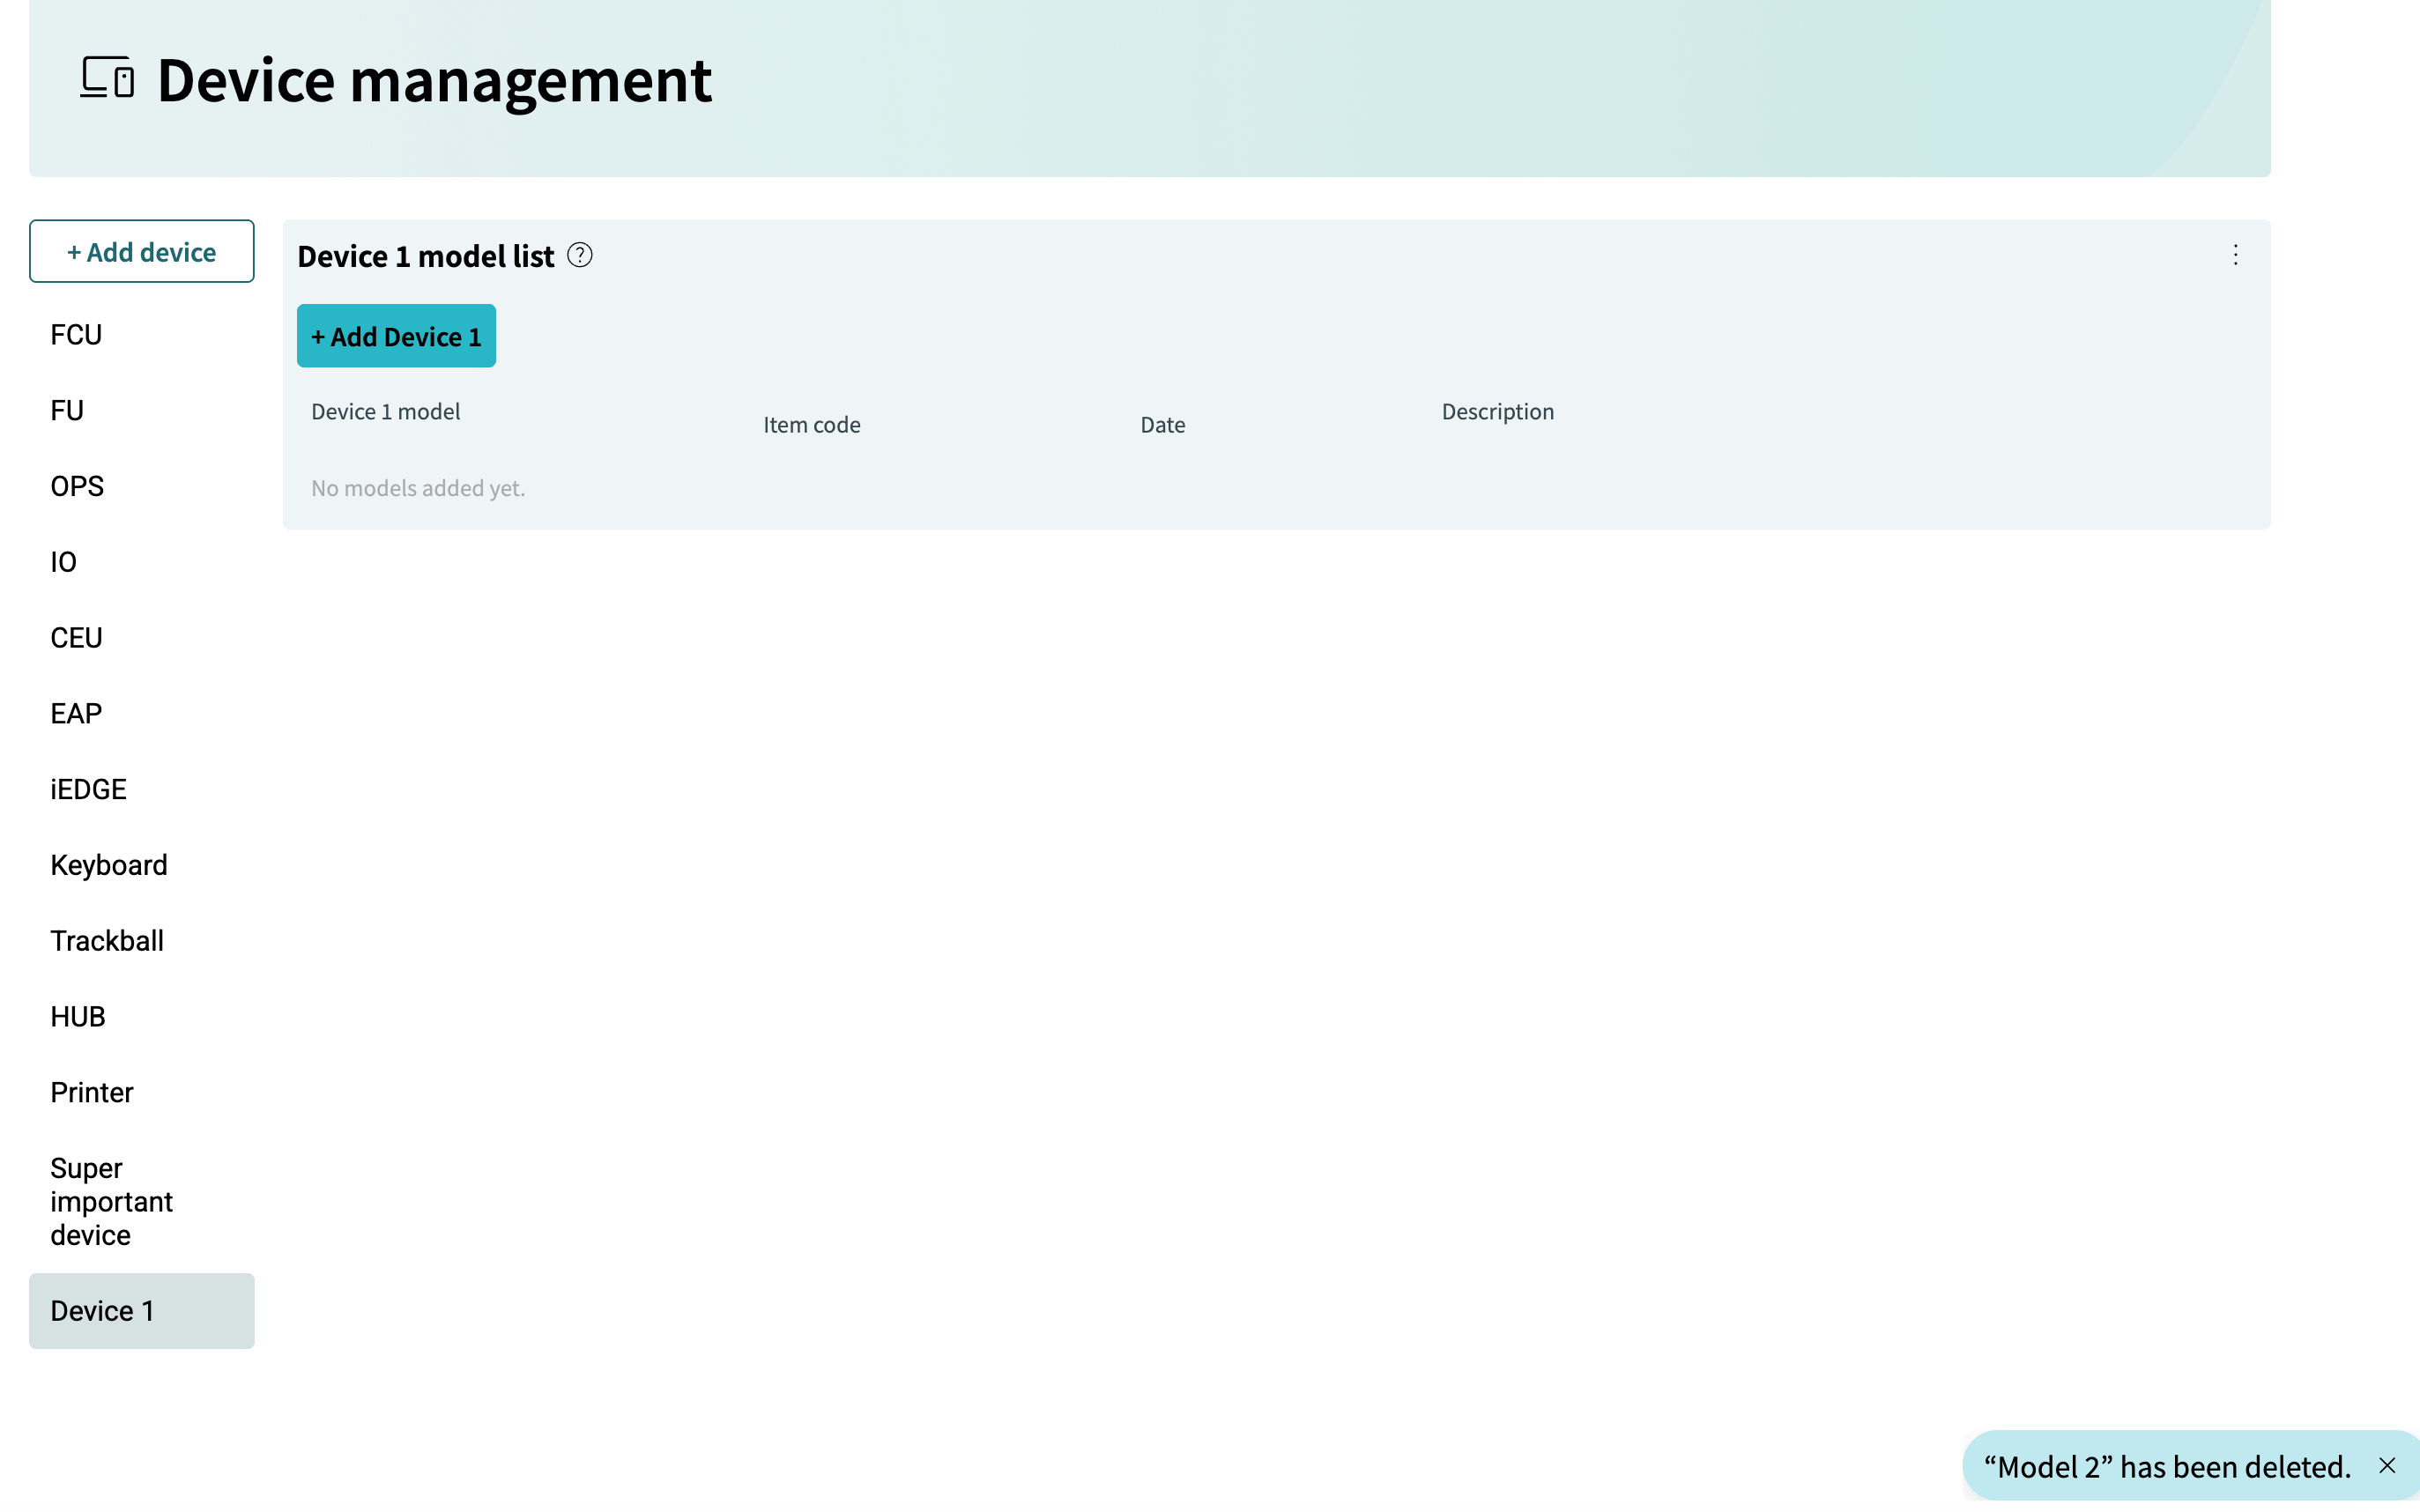This screenshot has width=2420, height=1512.
Task: Click the No models added yet text
Action: [x=418, y=488]
